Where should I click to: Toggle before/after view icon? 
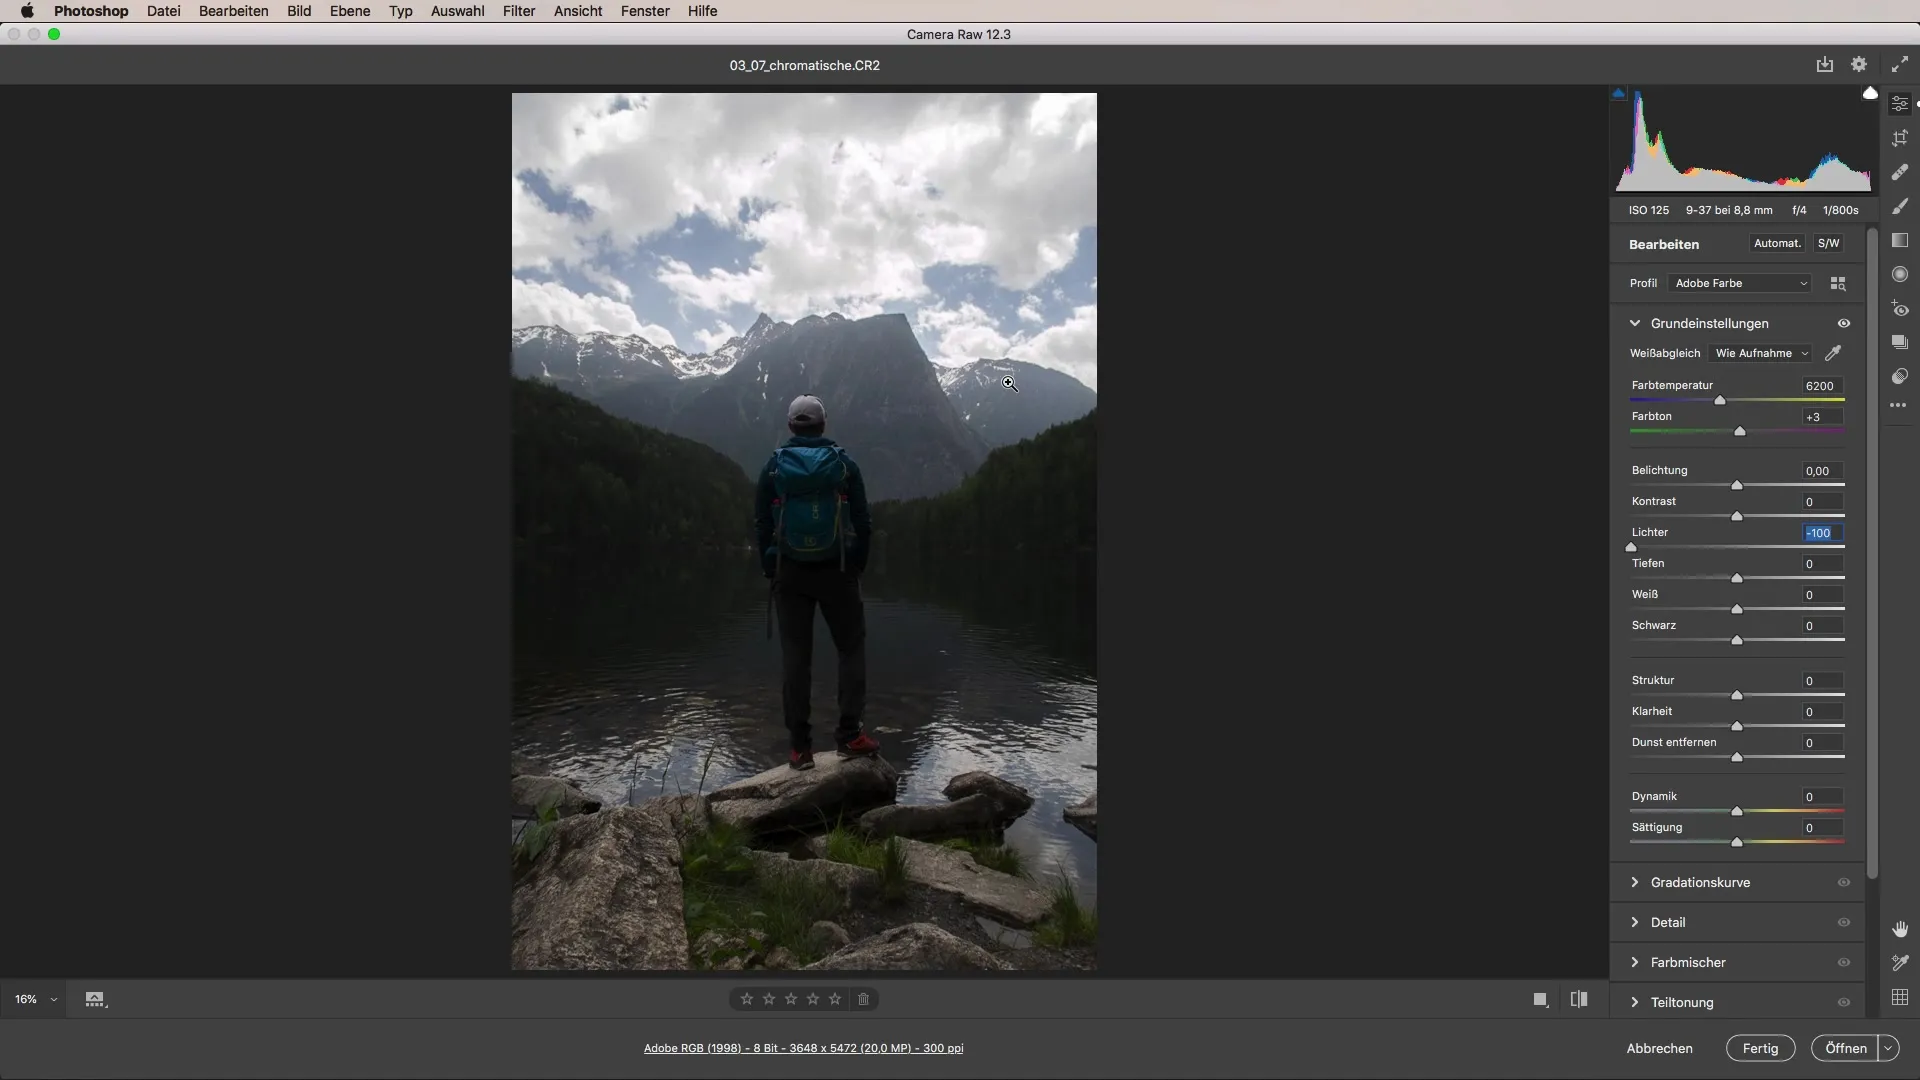pyautogui.click(x=1579, y=999)
